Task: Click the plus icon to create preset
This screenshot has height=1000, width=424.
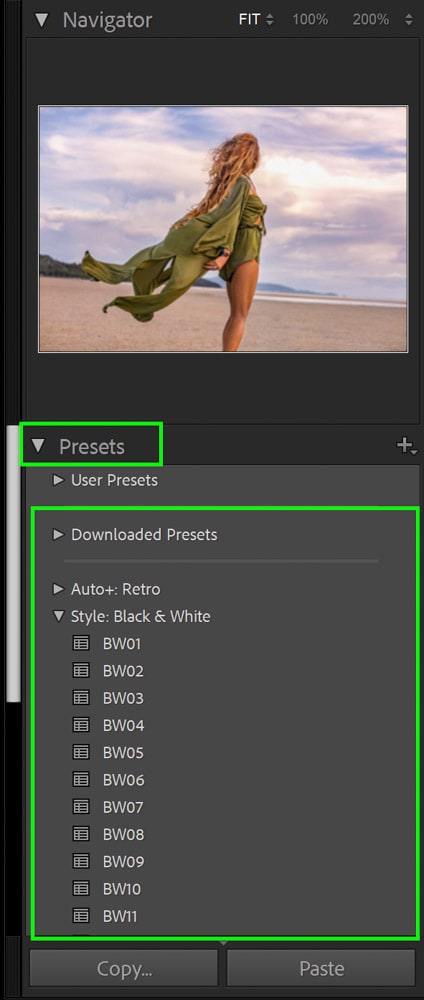Action: click(406, 446)
